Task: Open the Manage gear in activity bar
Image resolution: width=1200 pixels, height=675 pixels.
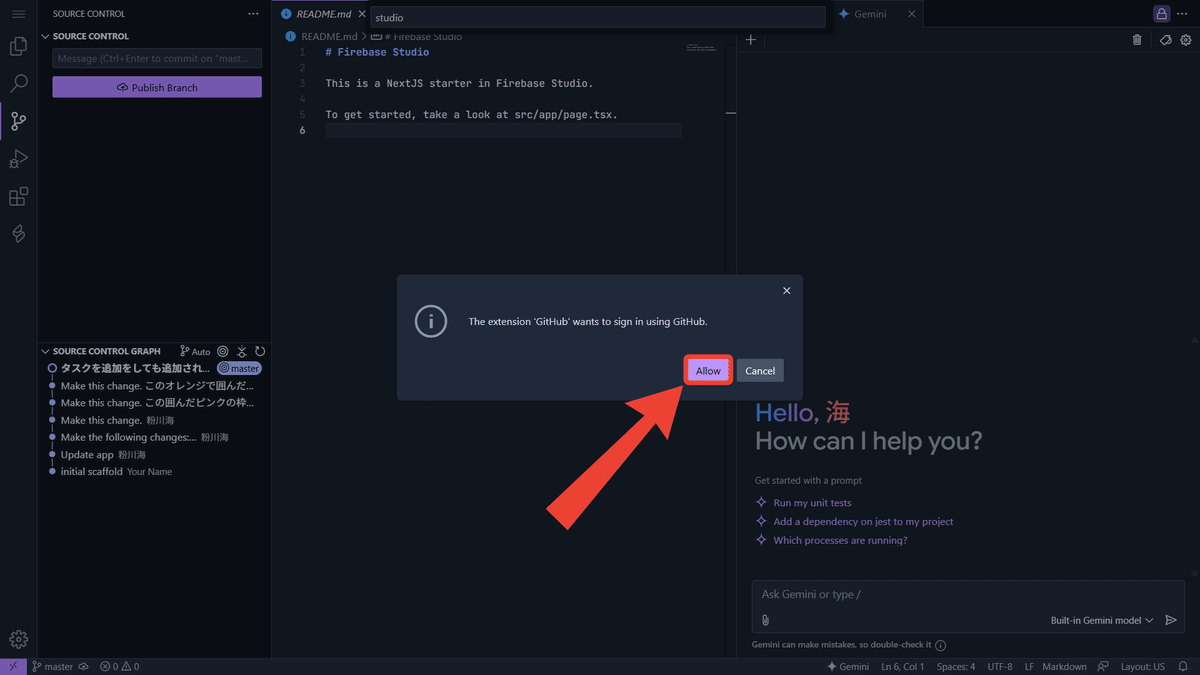Action: point(18,640)
